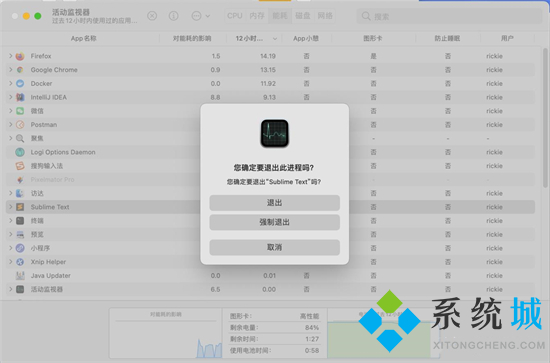Click the process info toolbar icon

173,16
